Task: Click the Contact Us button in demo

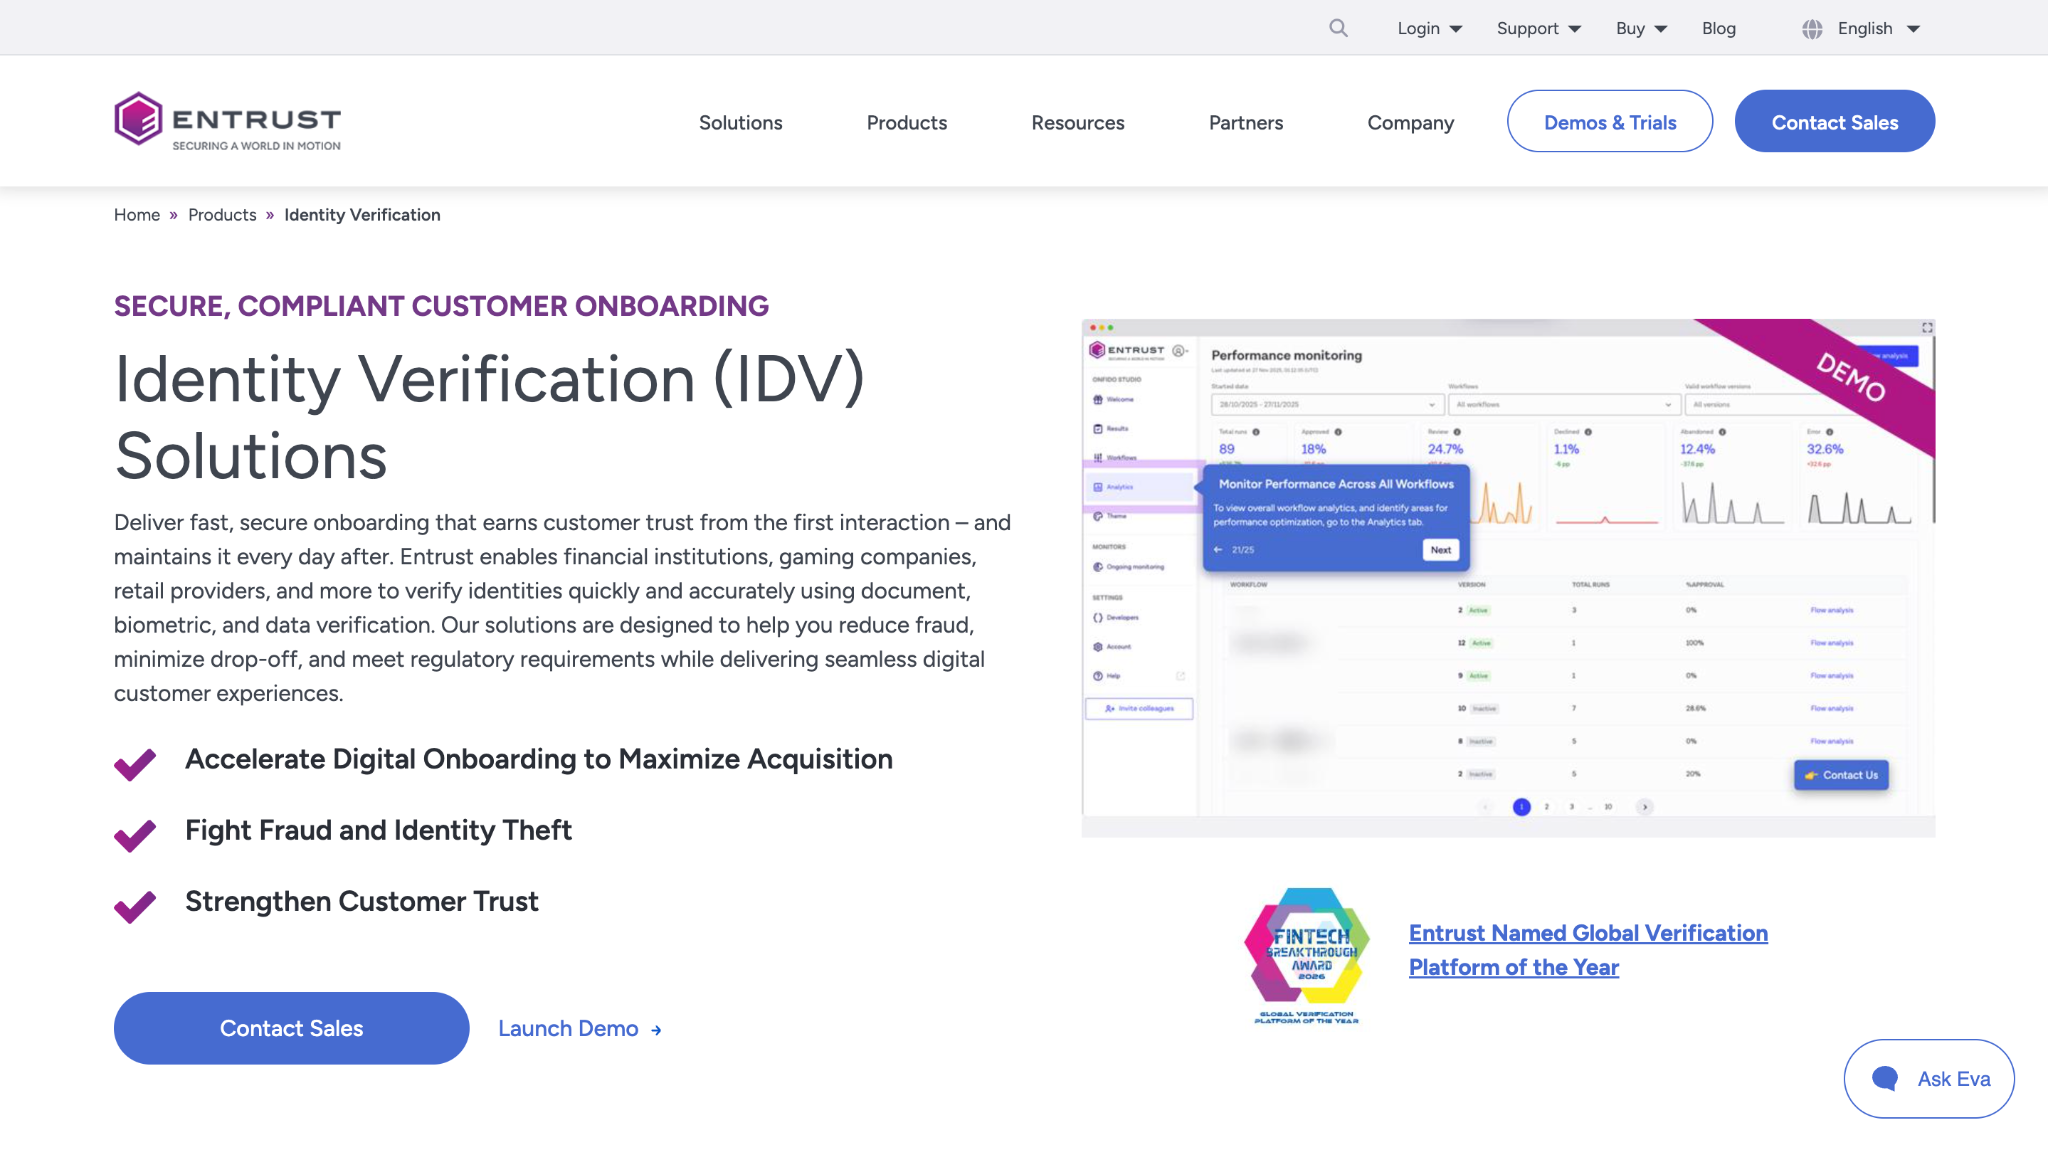Action: pyautogui.click(x=1841, y=775)
